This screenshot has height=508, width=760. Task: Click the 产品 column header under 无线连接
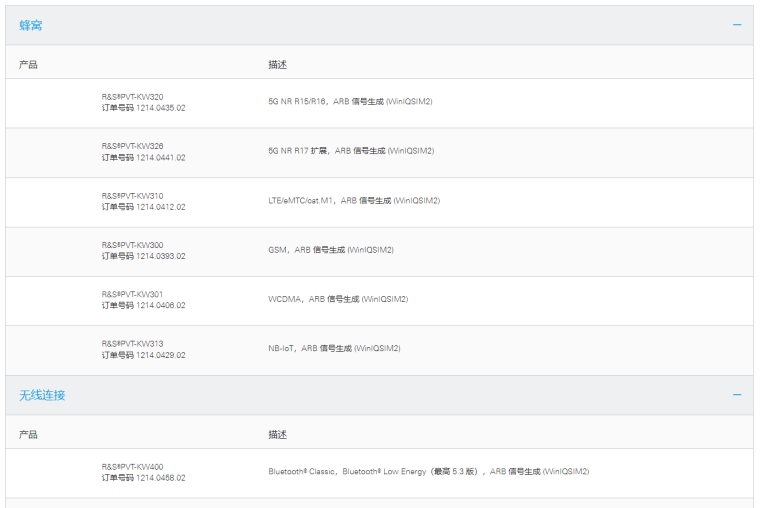pyautogui.click(x=29, y=435)
